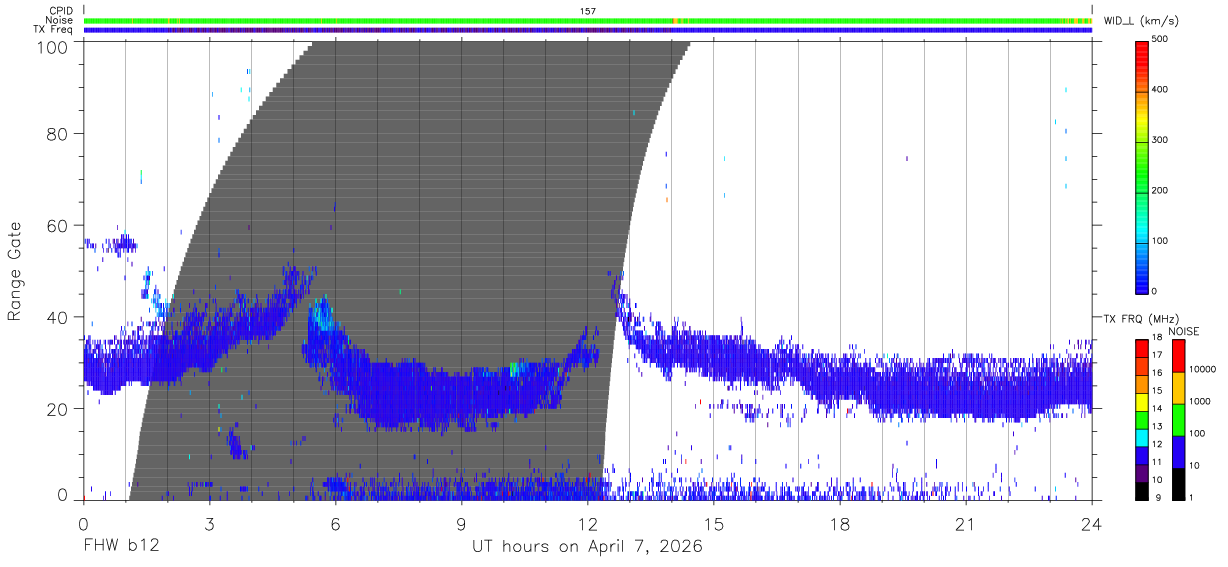
Task: Click the blue TX Freq status strip
Action: 588,30
